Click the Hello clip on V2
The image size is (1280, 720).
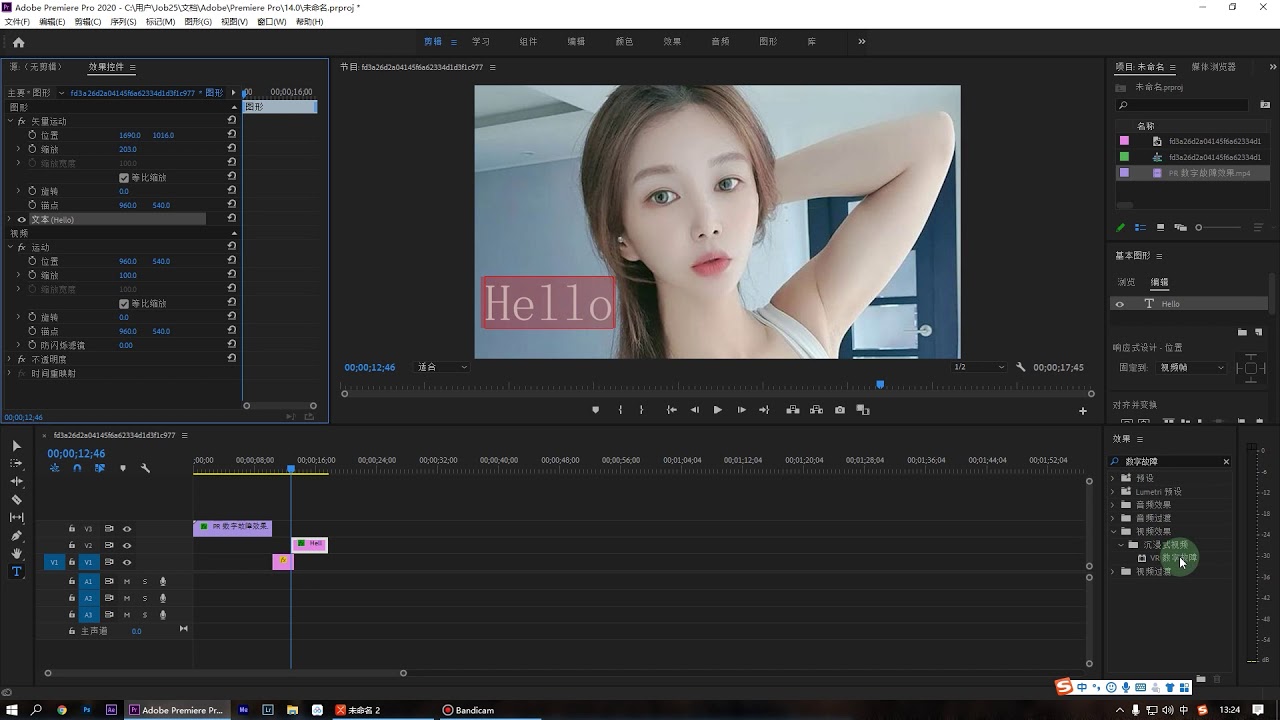click(309, 545)
